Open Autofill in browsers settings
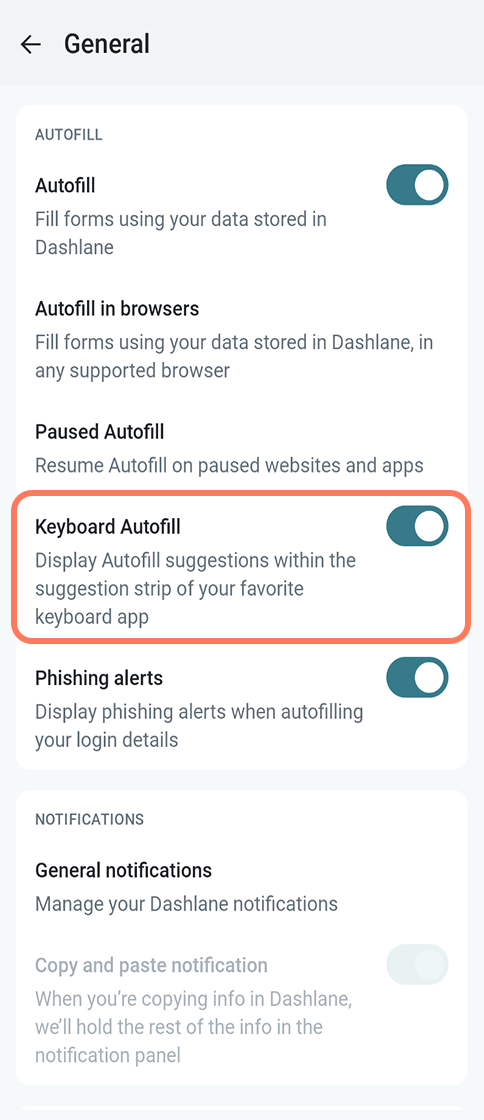Image resolution: width=484 pixels, height=1120 pixels. click(x=242, y=340)
